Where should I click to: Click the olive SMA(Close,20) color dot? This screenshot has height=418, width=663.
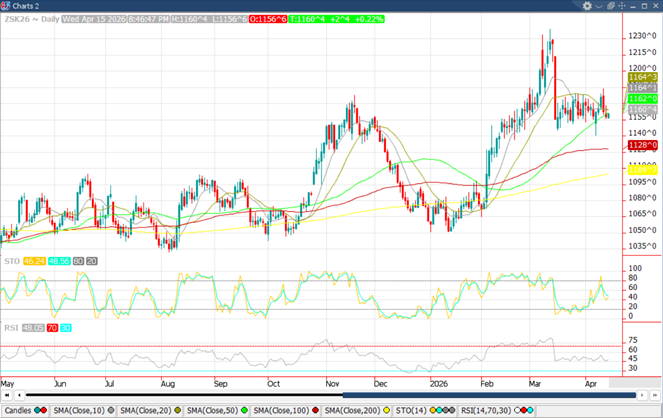coord(178,410)
